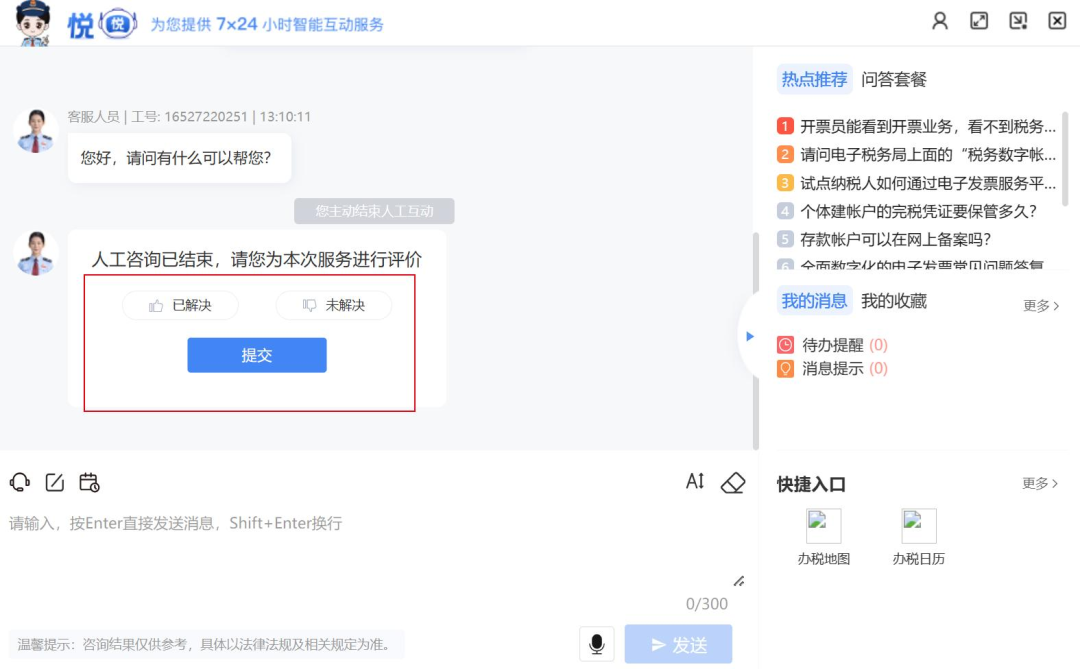Viewport: 1080px width, 669px height.
Task: Open question 个体建帐户的完税凭证要保管多久
Action: tap(907, 211)
